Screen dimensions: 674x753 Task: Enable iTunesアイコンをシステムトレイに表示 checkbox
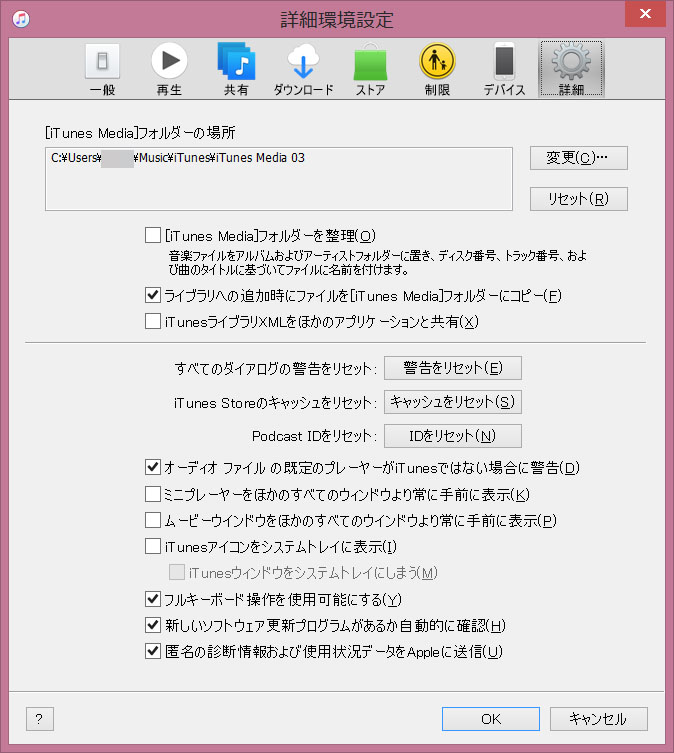point(153,546)
